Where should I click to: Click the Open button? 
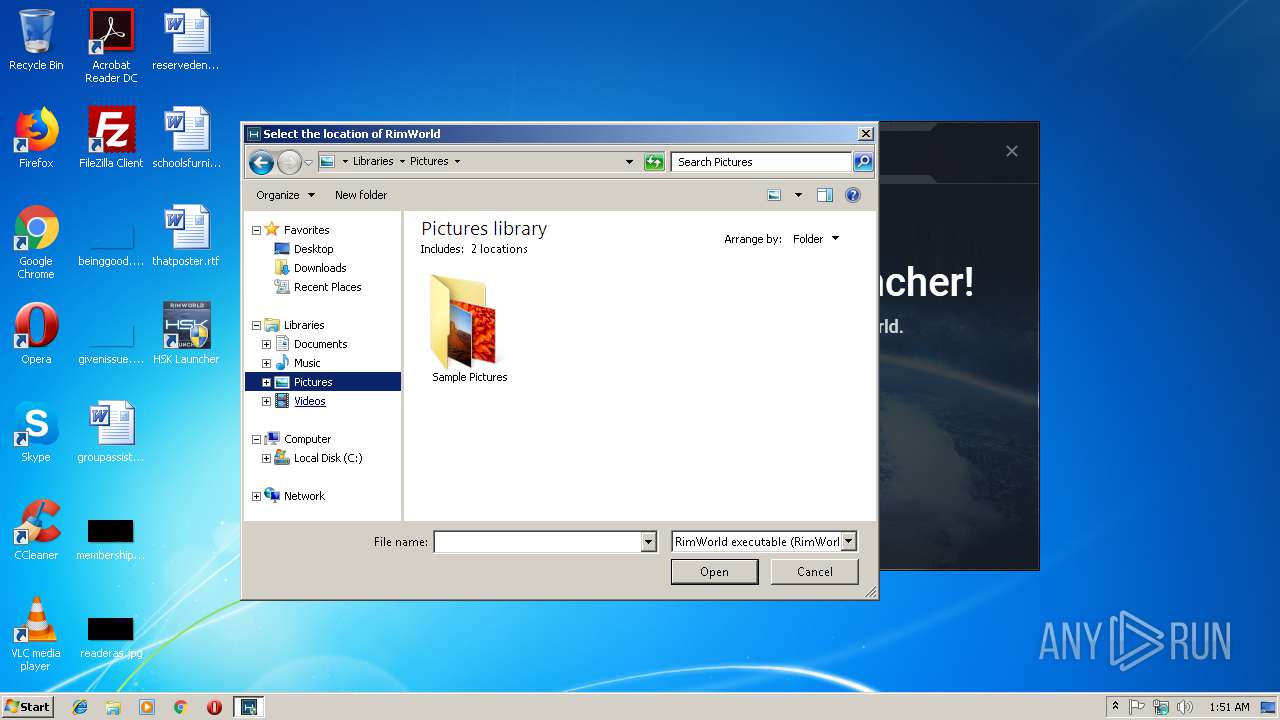coord(714,572)
